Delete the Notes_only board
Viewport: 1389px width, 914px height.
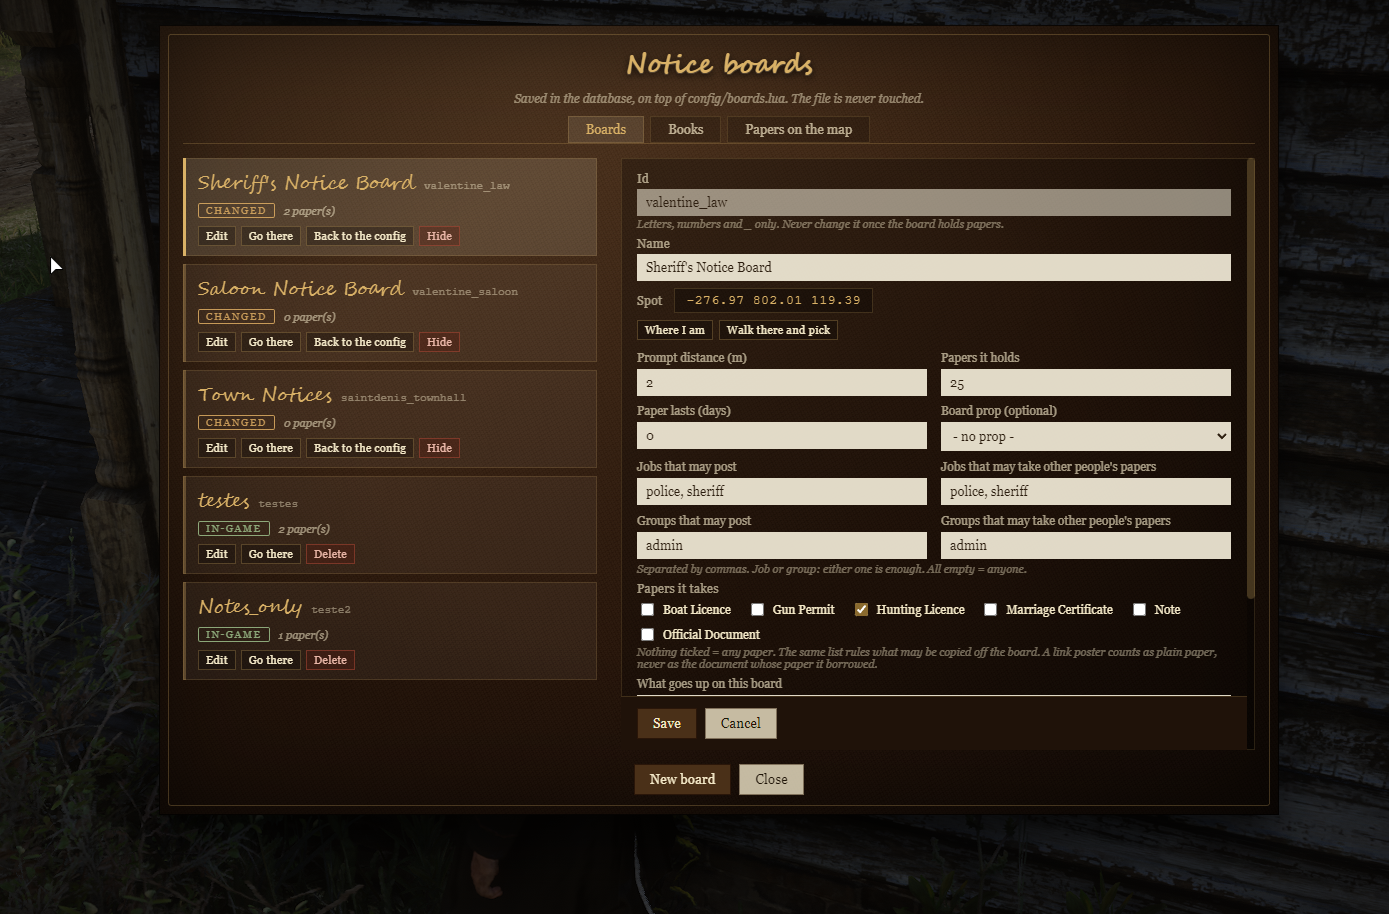click(330, 660)
